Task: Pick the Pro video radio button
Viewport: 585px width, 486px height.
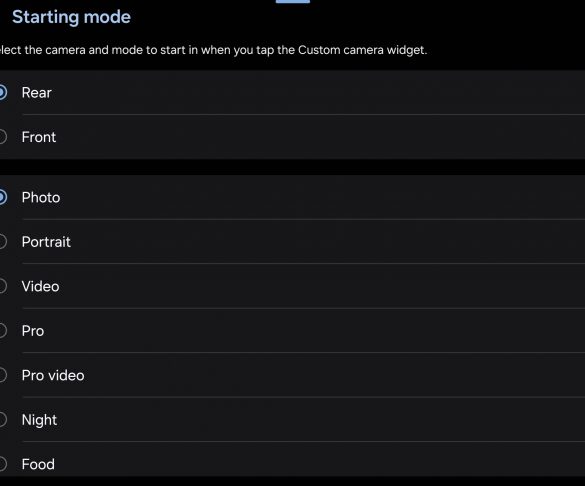Action: click(2, 375)
